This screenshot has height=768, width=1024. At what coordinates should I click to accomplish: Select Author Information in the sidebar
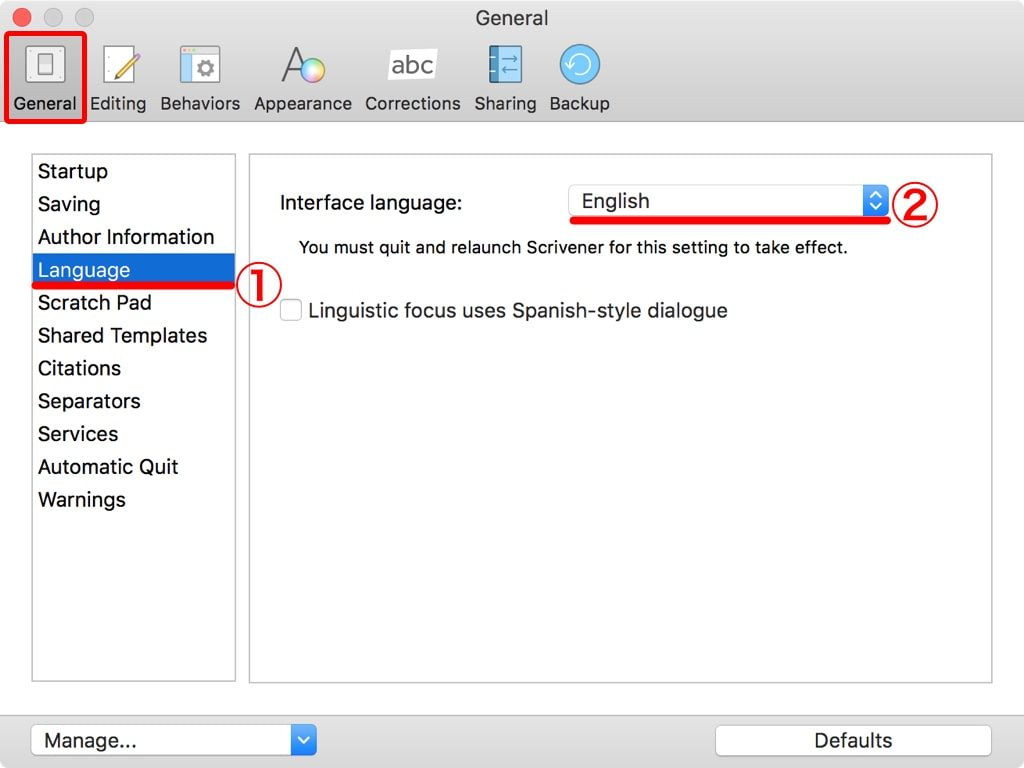pos(133,236)
